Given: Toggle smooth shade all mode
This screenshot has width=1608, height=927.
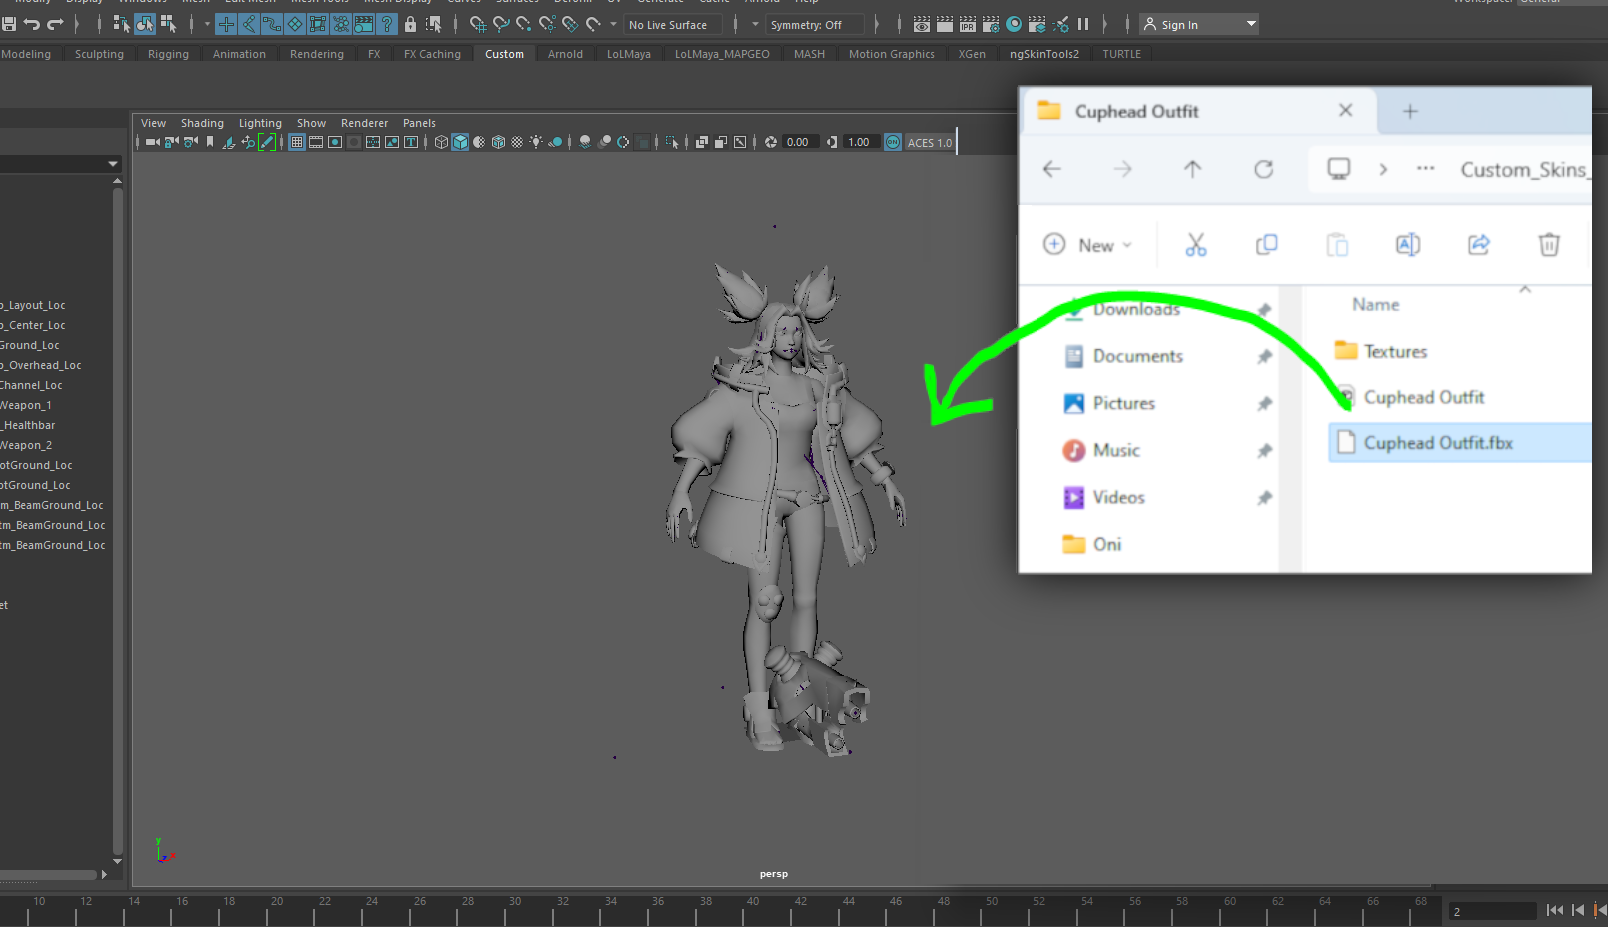Looking at the screenshot, I should pyautogui.click(x=460, y=142).
